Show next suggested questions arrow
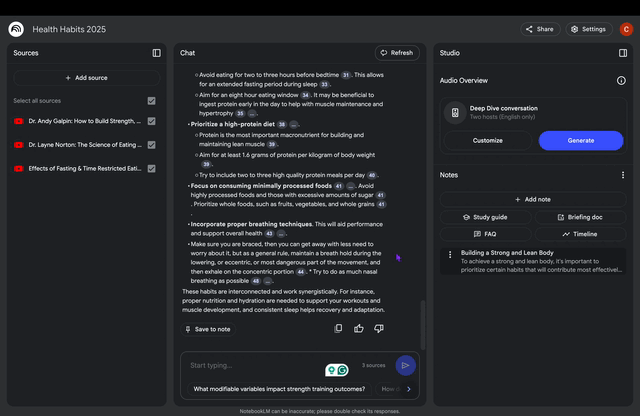The image size is (640, 416). point(409,389)
